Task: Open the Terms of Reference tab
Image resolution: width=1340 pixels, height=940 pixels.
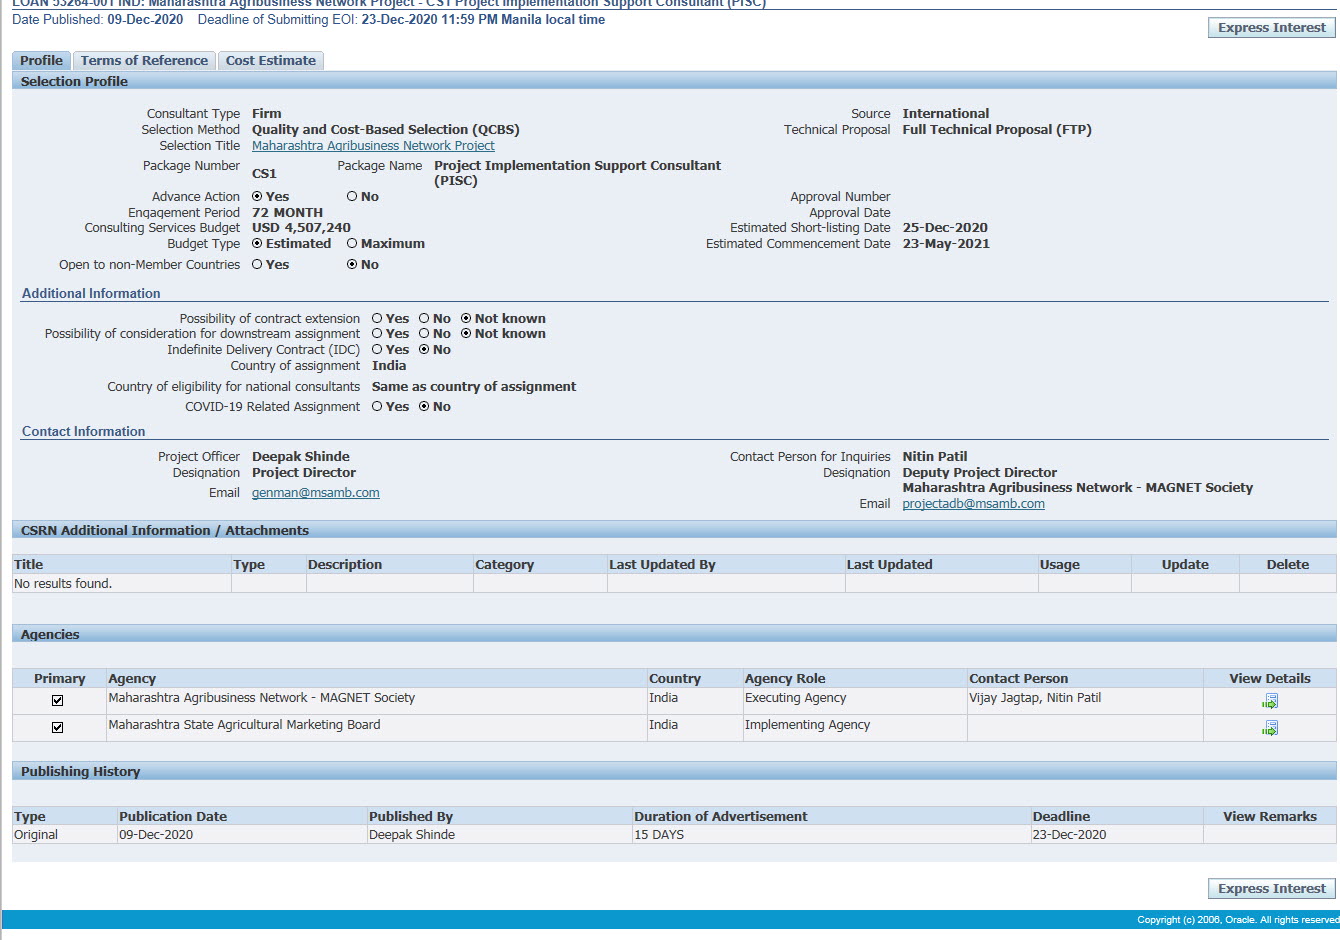Action: click(x=144, y=61)
